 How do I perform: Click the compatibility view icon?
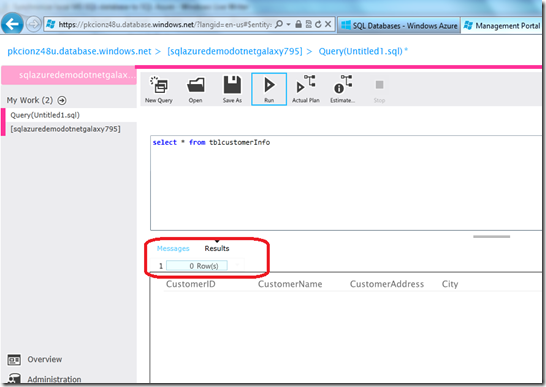click(309, 24)
